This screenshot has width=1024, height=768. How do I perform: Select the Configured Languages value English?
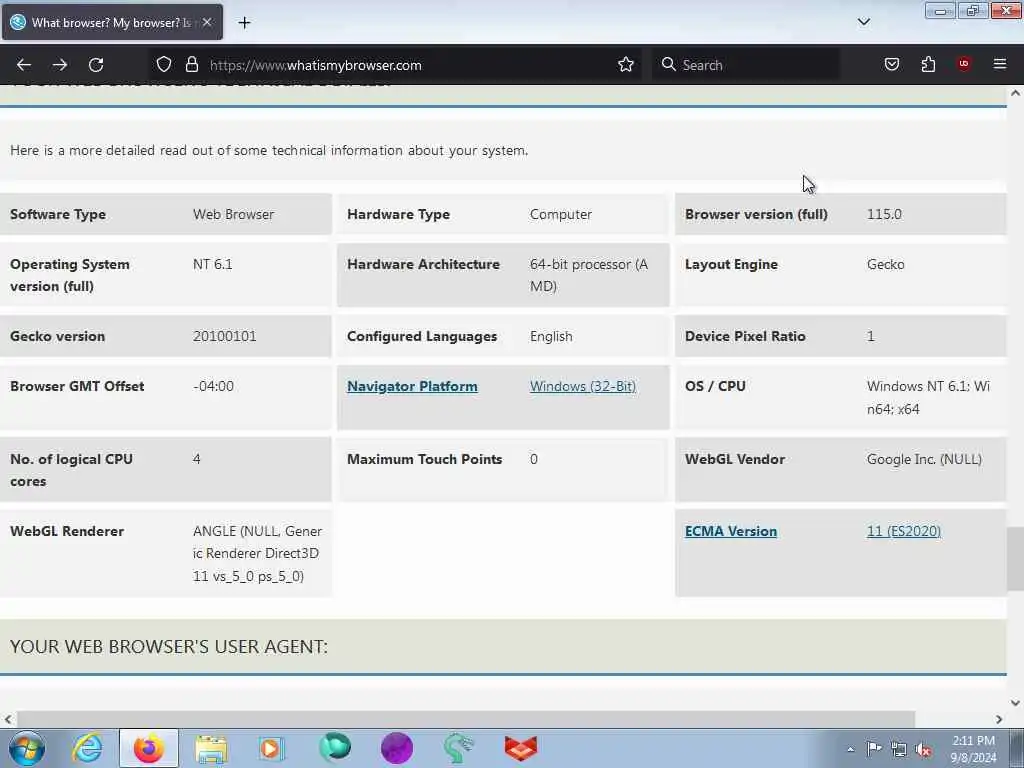coord(551,336)
